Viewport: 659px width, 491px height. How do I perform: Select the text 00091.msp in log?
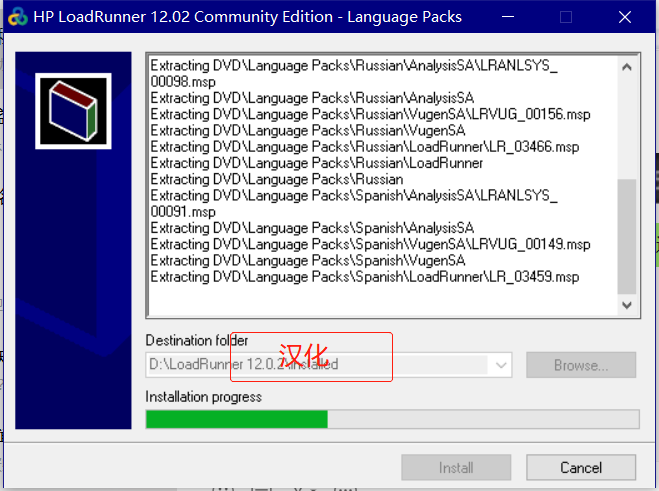coord(183,211)
